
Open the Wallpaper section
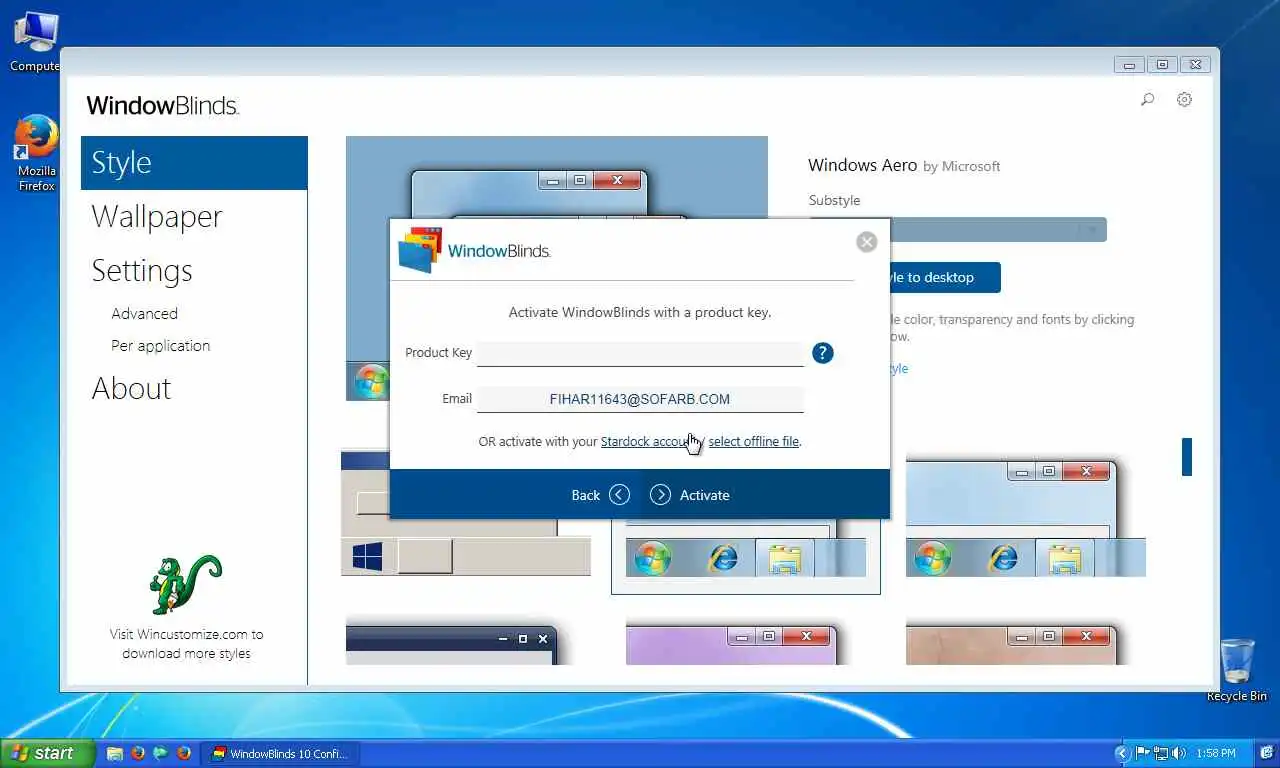(x=156, y=217)
